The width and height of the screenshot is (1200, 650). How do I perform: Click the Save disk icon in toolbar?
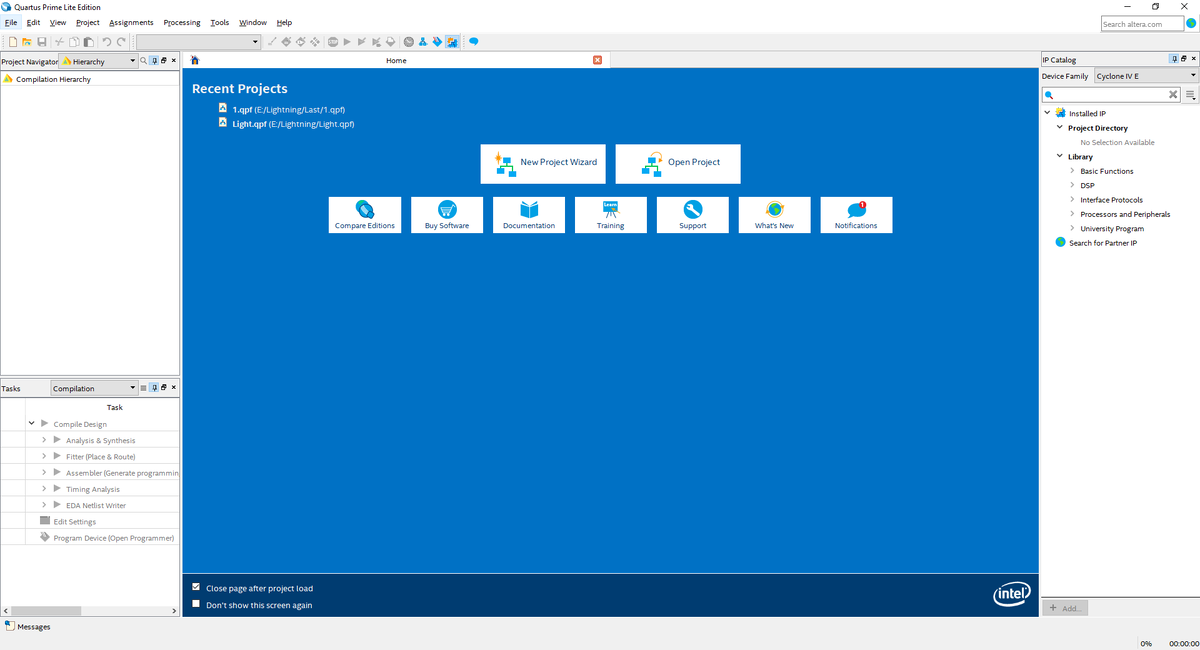[42, 42]
